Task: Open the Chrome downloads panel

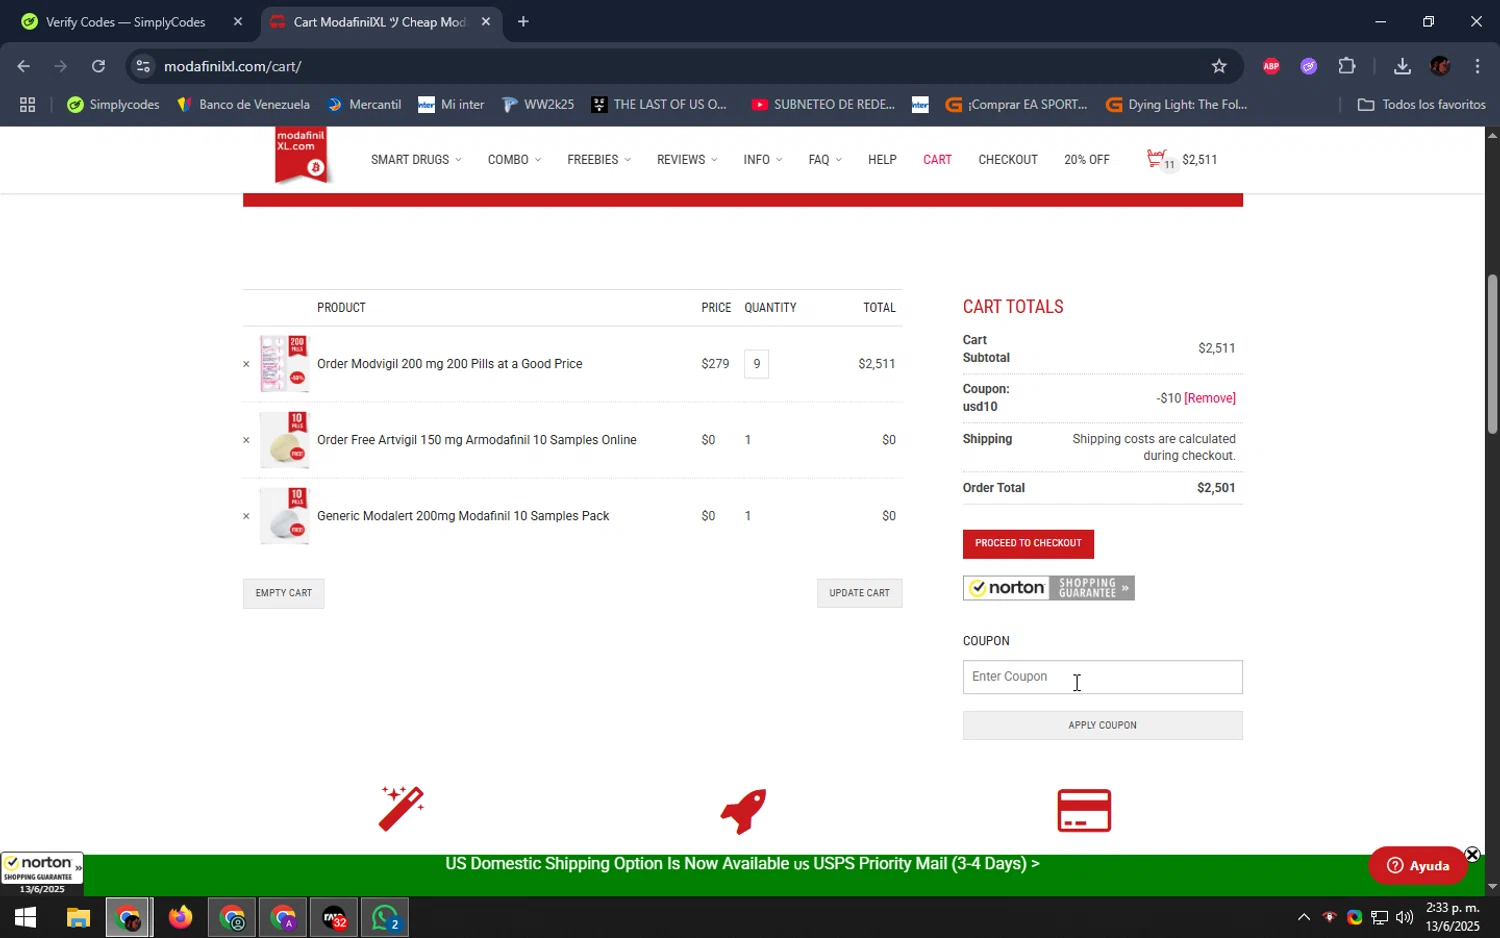Action: (1402, 66)
